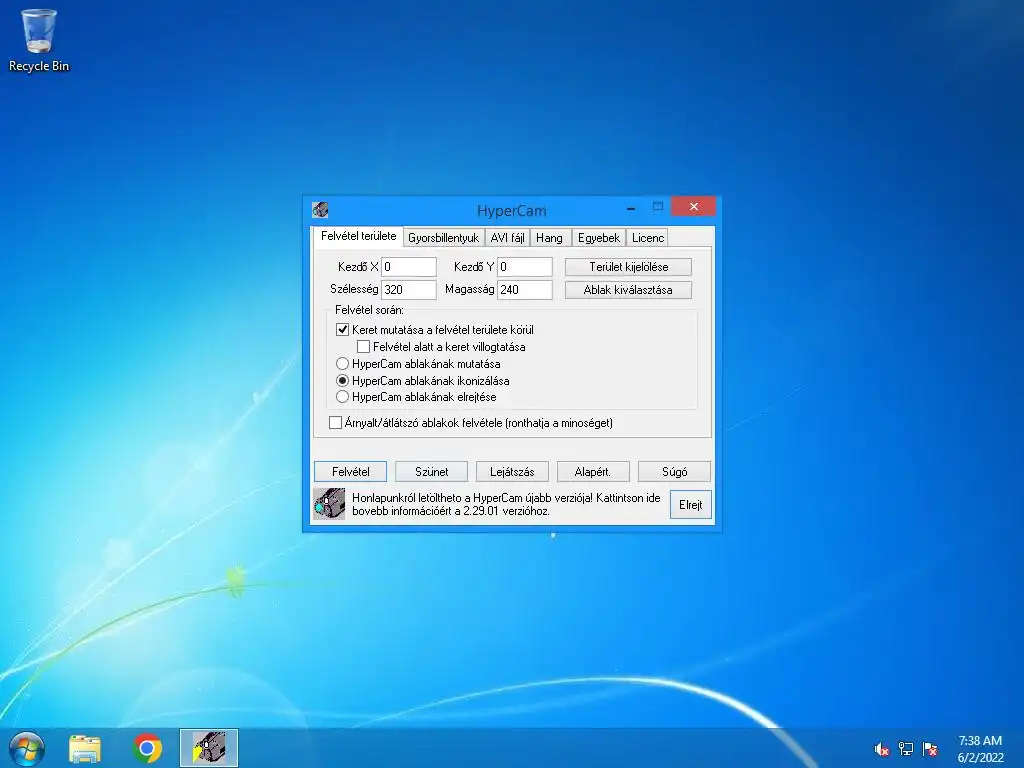The height and width of the screenshot is (768, 1024).
Task: Click the newer HyperCam version notice text
Action: (x=506, y=504)
